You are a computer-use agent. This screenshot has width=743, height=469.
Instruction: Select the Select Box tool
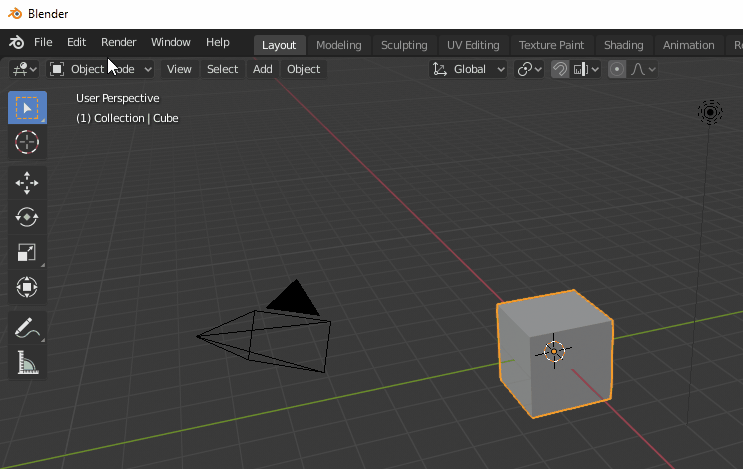pos(27,108)
